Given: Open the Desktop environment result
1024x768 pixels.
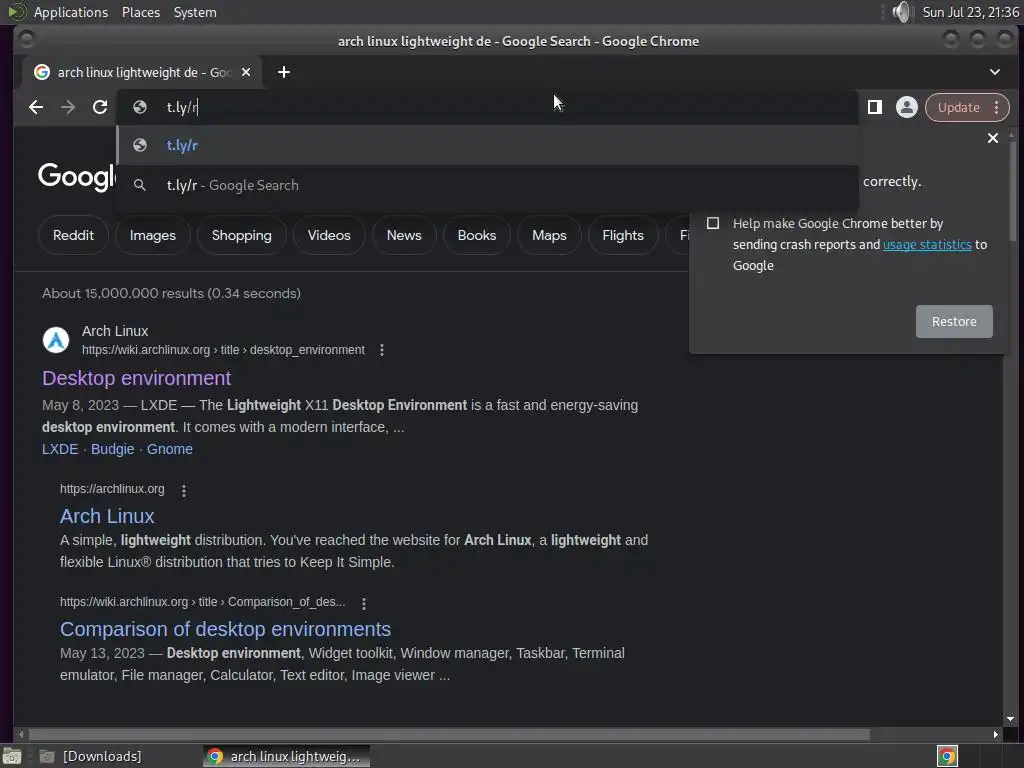Looking at the screenshot, I should click(x=136, y=378).
